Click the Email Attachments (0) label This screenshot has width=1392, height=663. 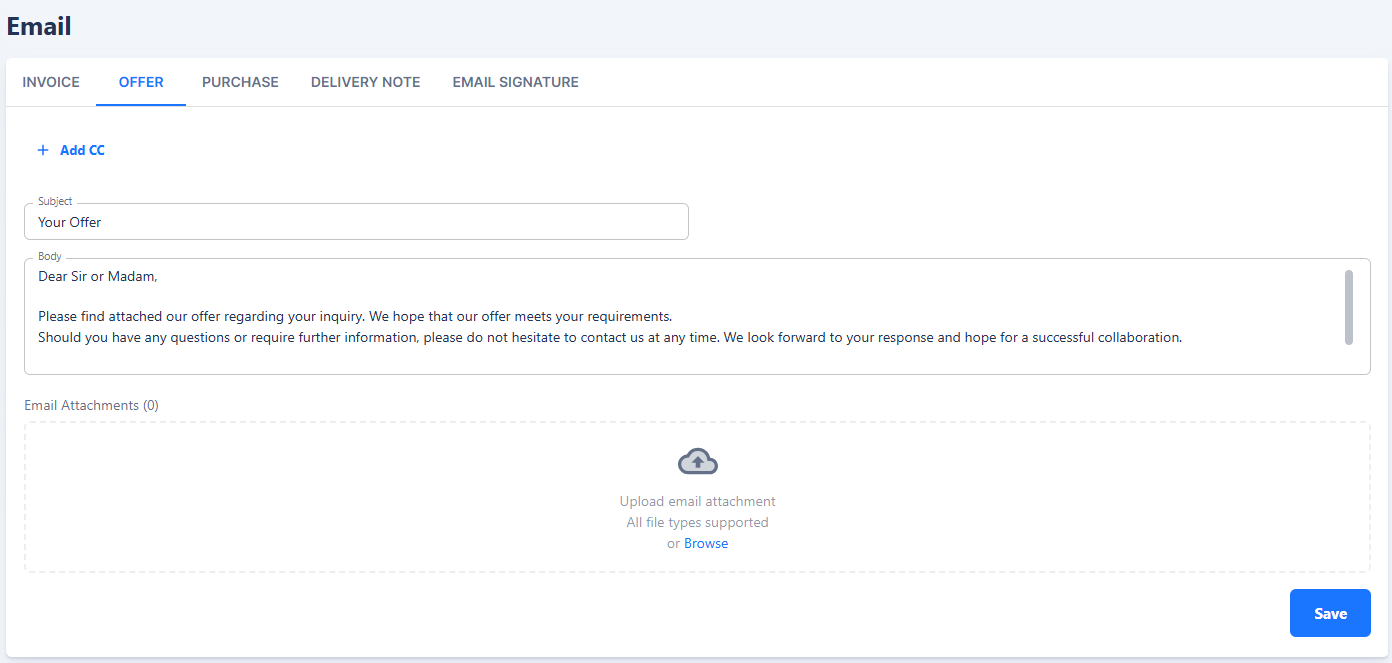91,405
